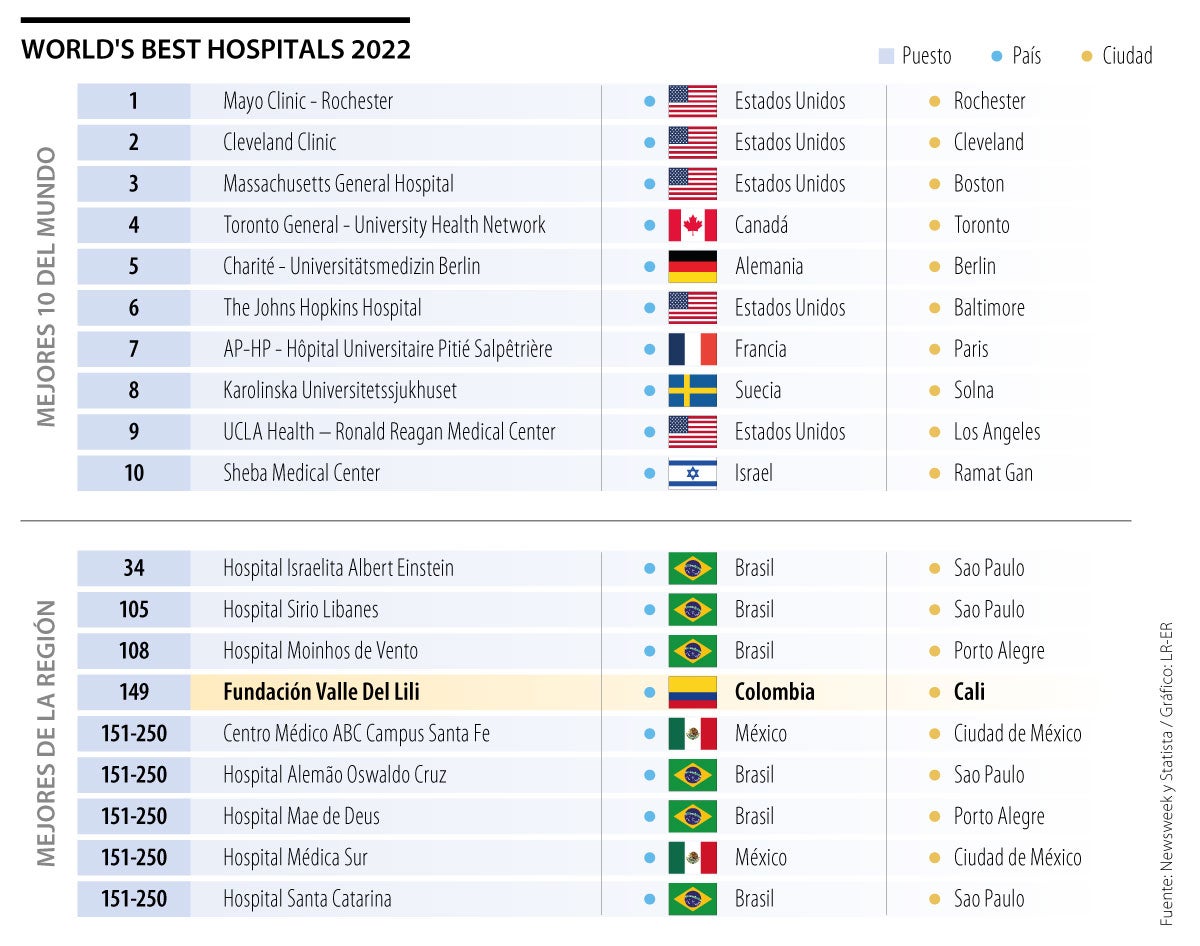
Task: Click the French flag icon
Action: point(692,349)
